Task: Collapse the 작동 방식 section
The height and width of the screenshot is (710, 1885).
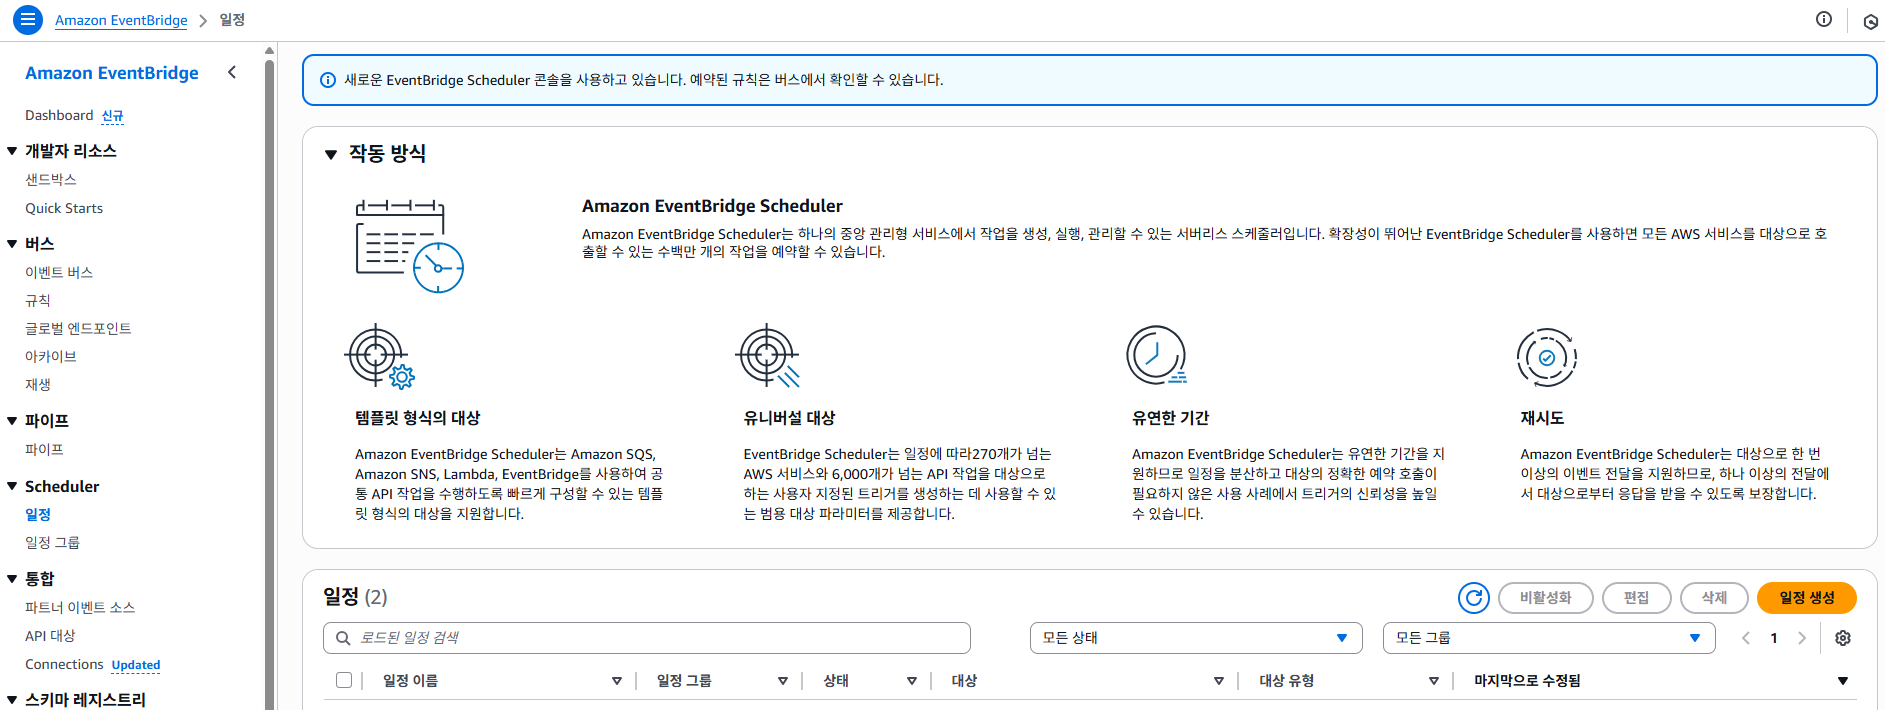Action: pyautogui.click(x=331, y=154)
